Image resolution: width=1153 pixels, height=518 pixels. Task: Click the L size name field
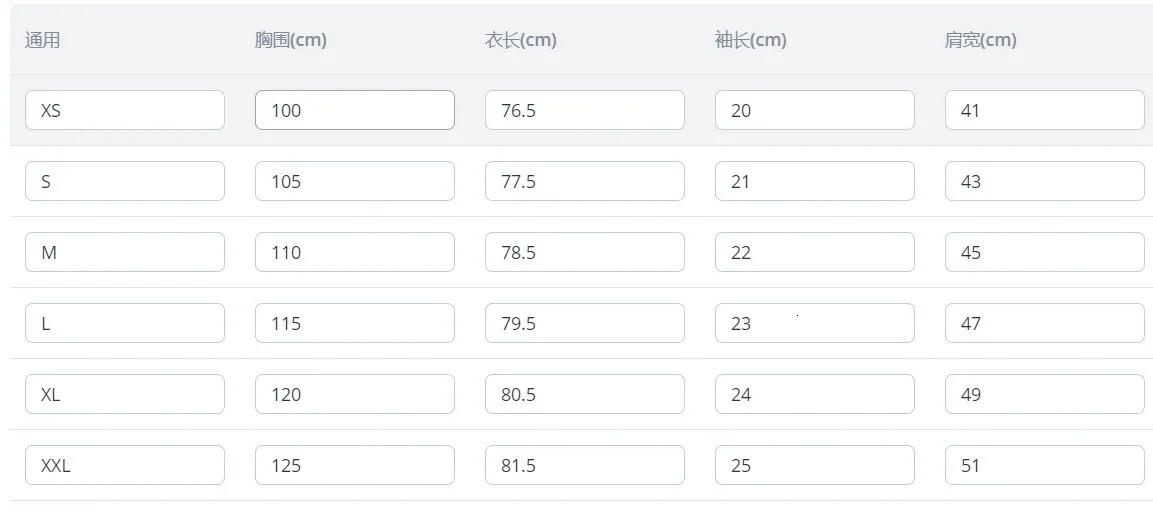click(125, 323)
